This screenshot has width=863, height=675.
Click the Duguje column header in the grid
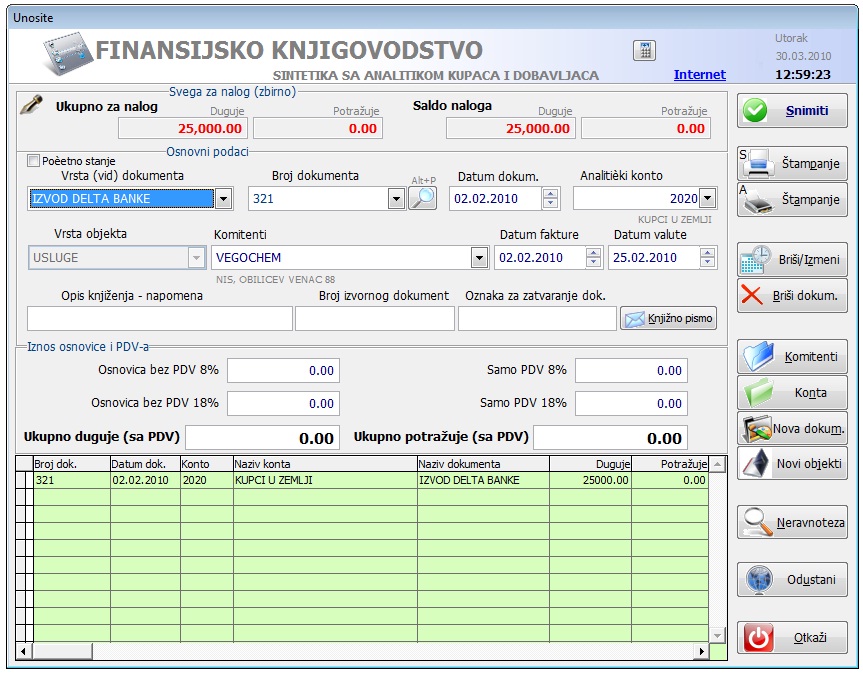coord(590,464)
